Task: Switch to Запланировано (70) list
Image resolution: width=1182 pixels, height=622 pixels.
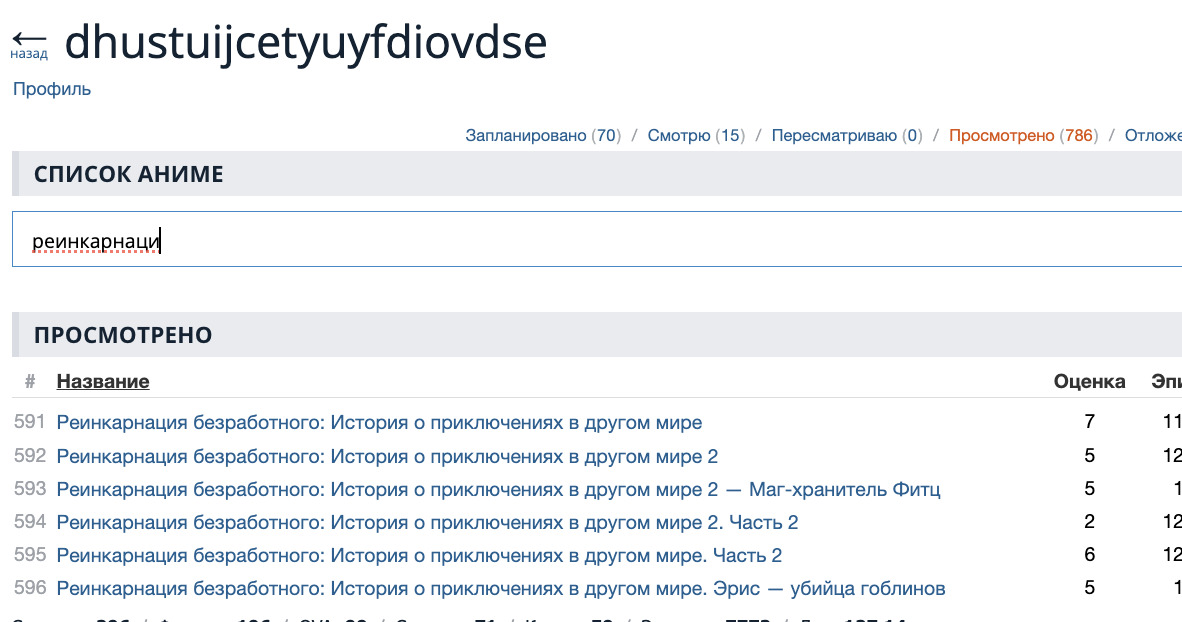Action: tap(542, 135)
